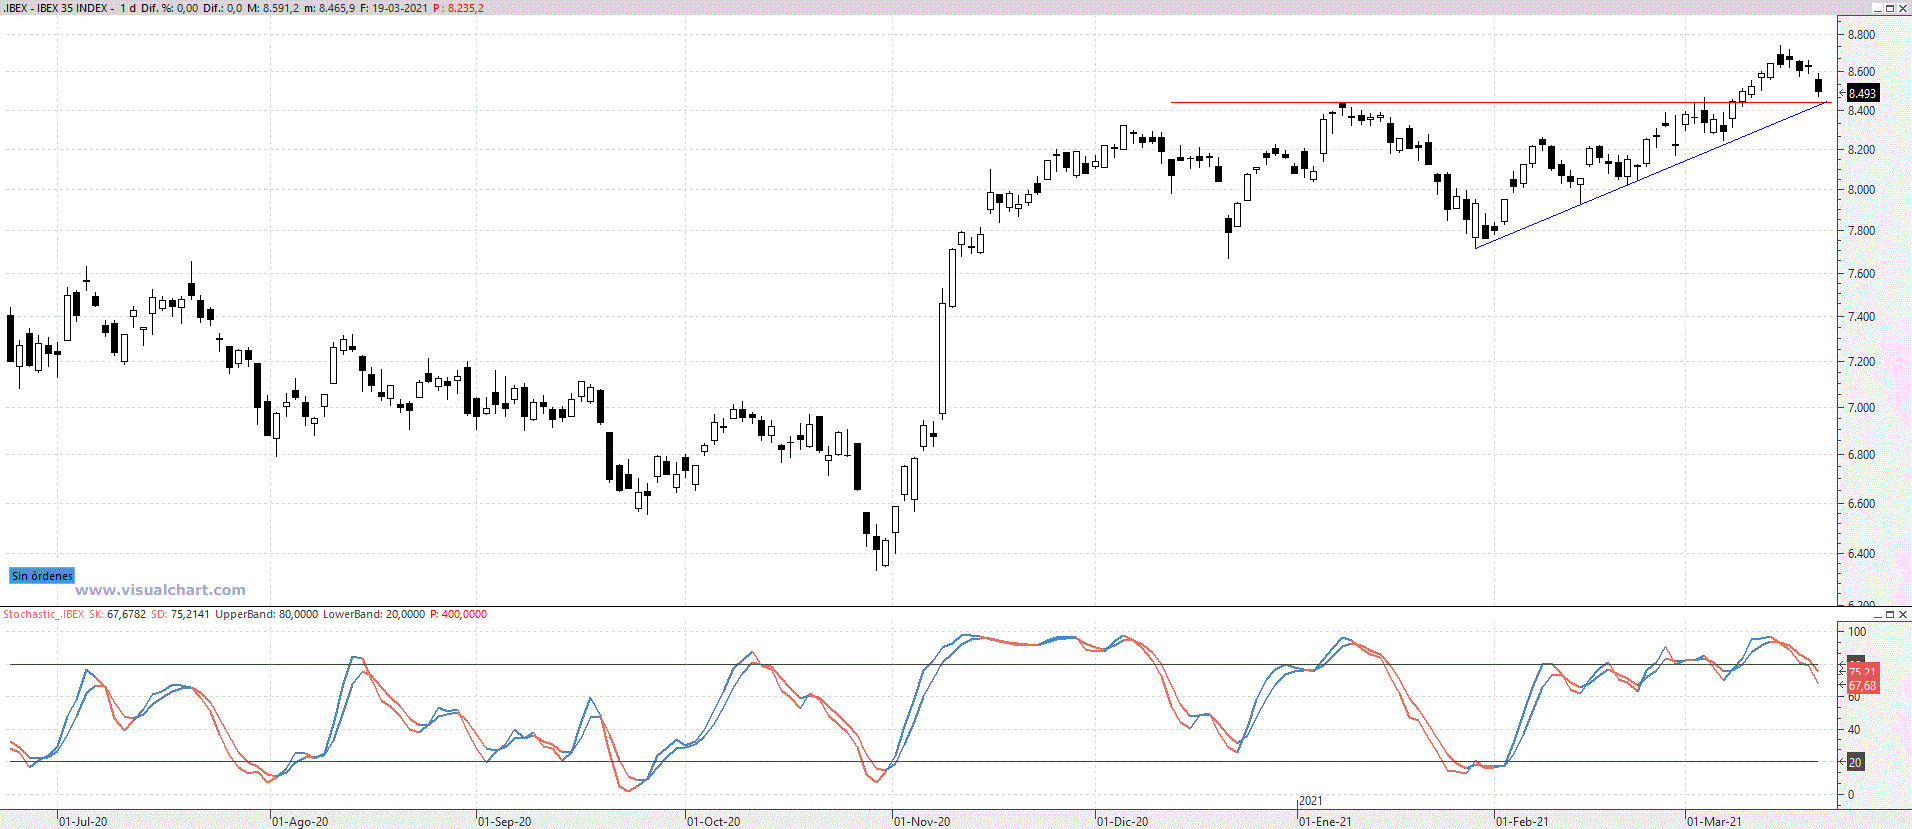This screenshot has height=829, width=1912.
Task: Maximize the Stochastic indicator pane
Action: click(x=1890, y=614)
